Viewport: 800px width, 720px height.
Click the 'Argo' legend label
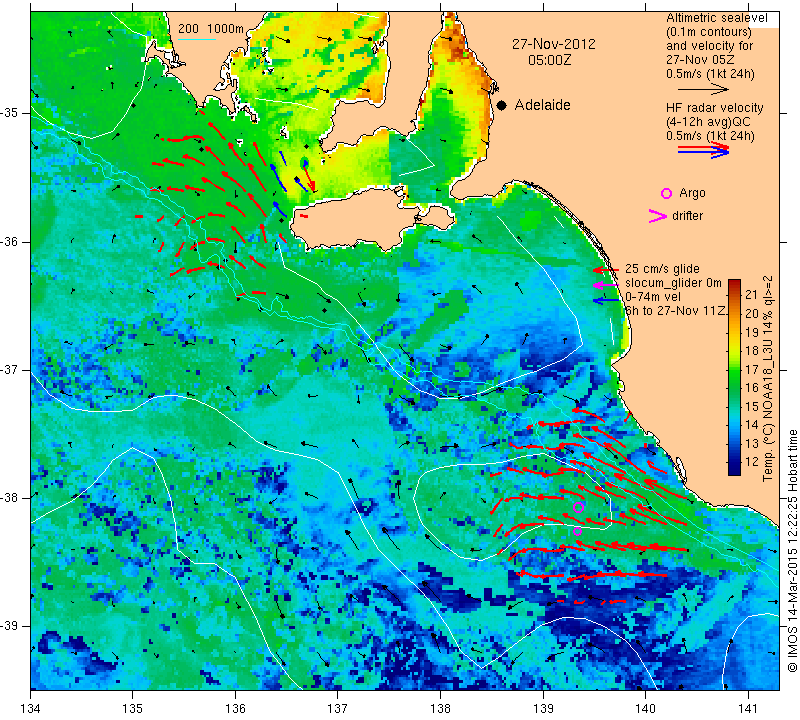click(x=692, y=193)
